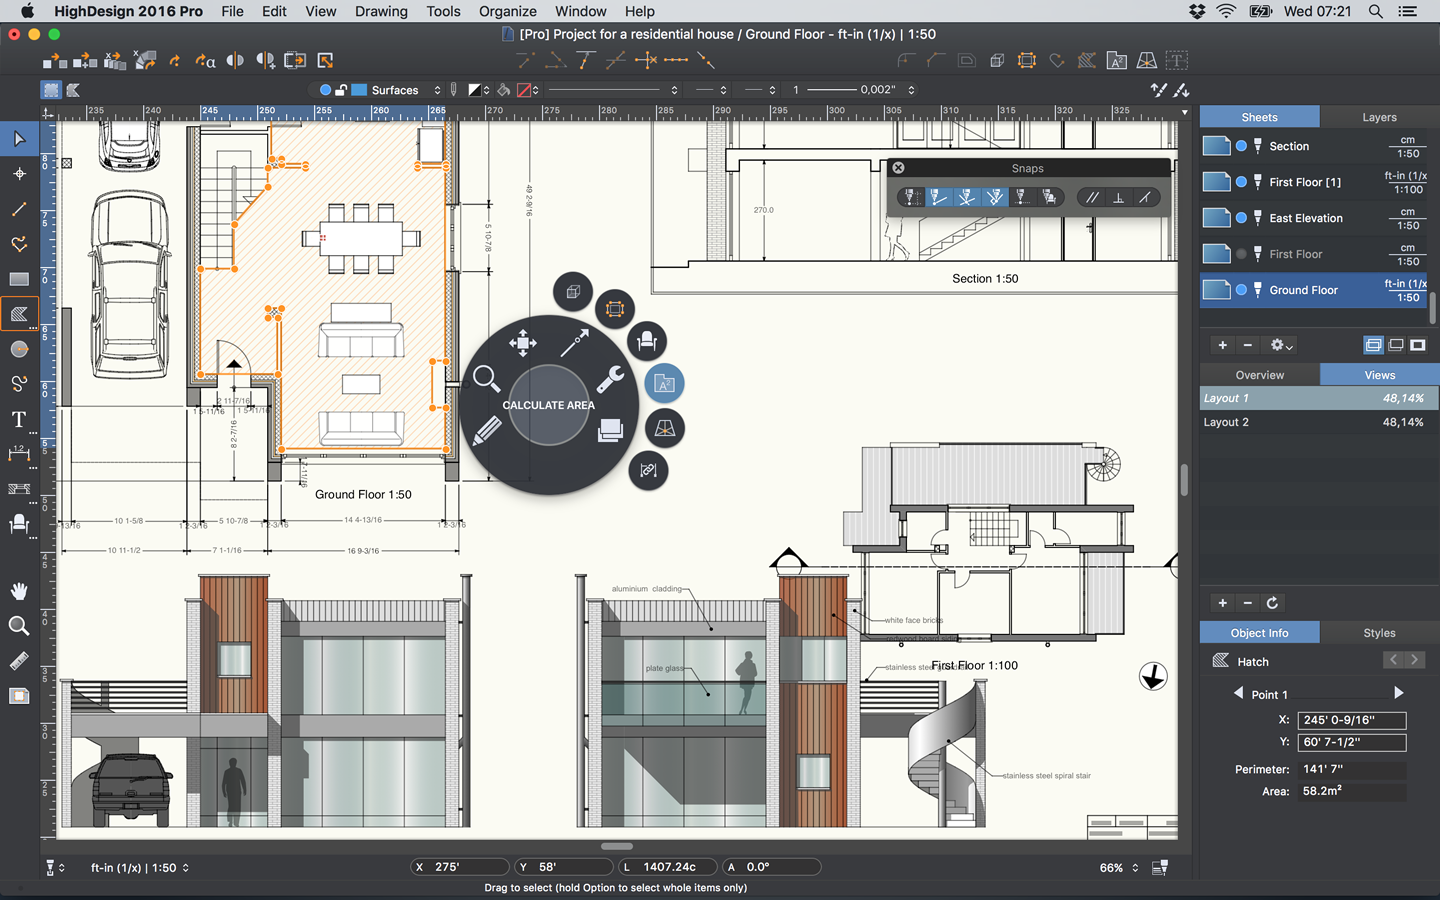Select the Zoom magnifier tool in left toolbar

click(x=19, y=626)
